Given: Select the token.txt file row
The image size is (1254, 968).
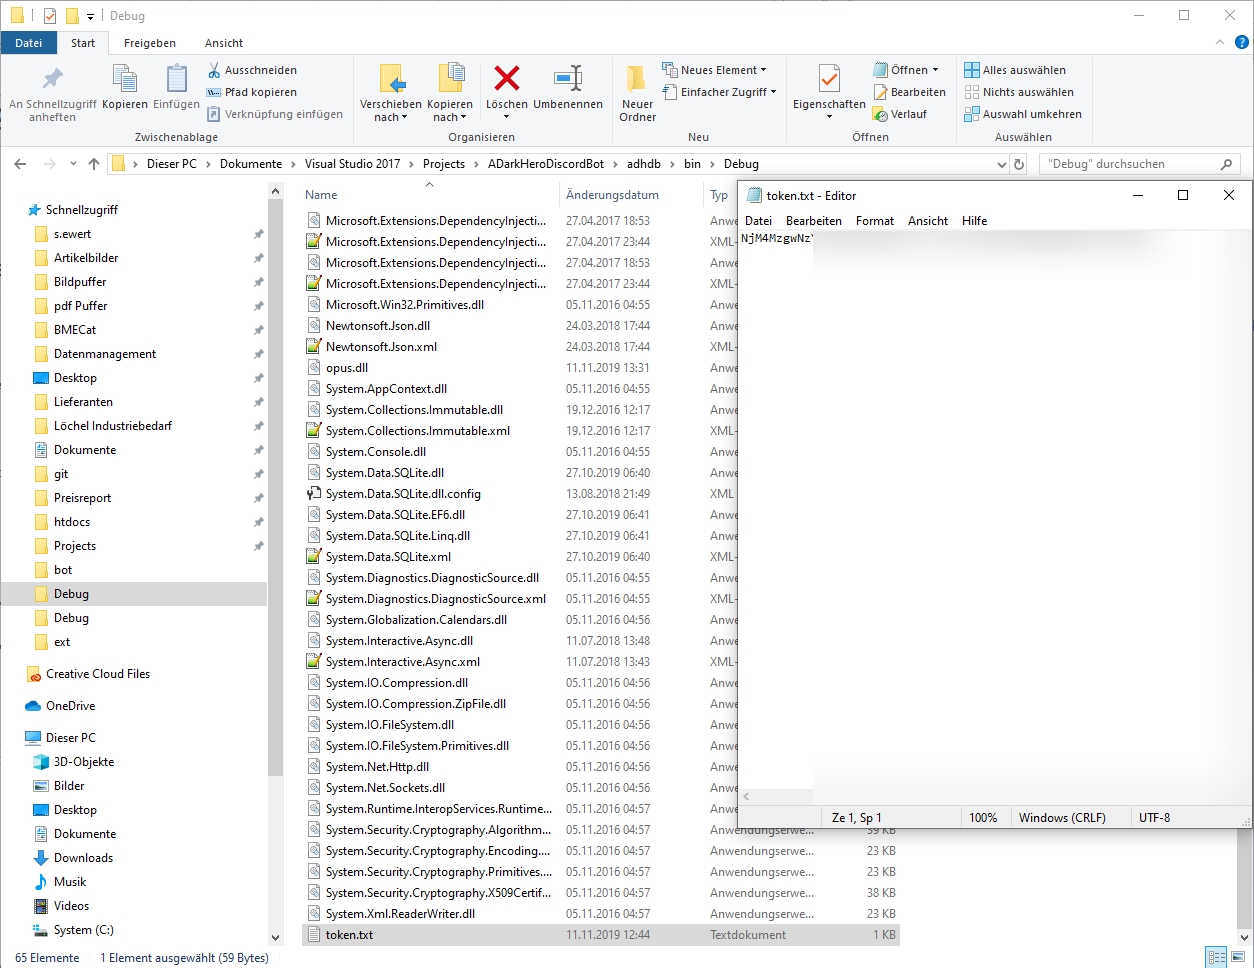Looking at the screenshot, I should [600, 935].
